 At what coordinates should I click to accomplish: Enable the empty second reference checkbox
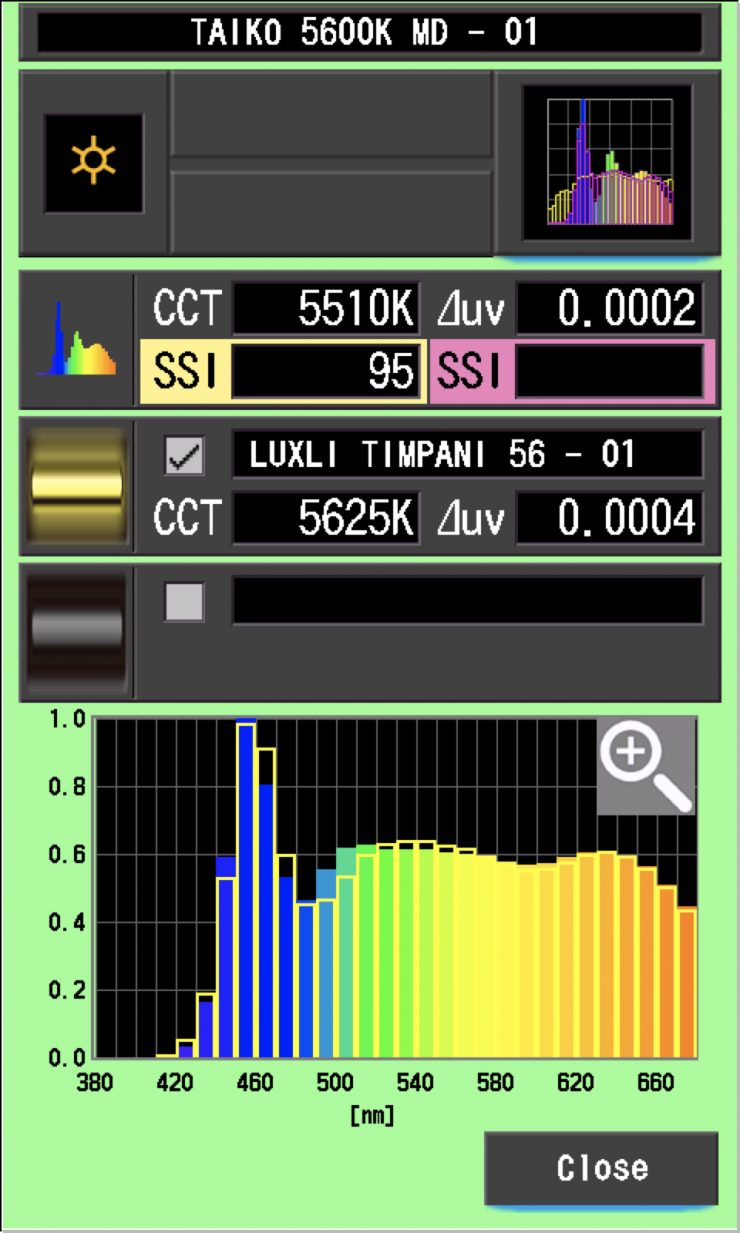(184, 601)
